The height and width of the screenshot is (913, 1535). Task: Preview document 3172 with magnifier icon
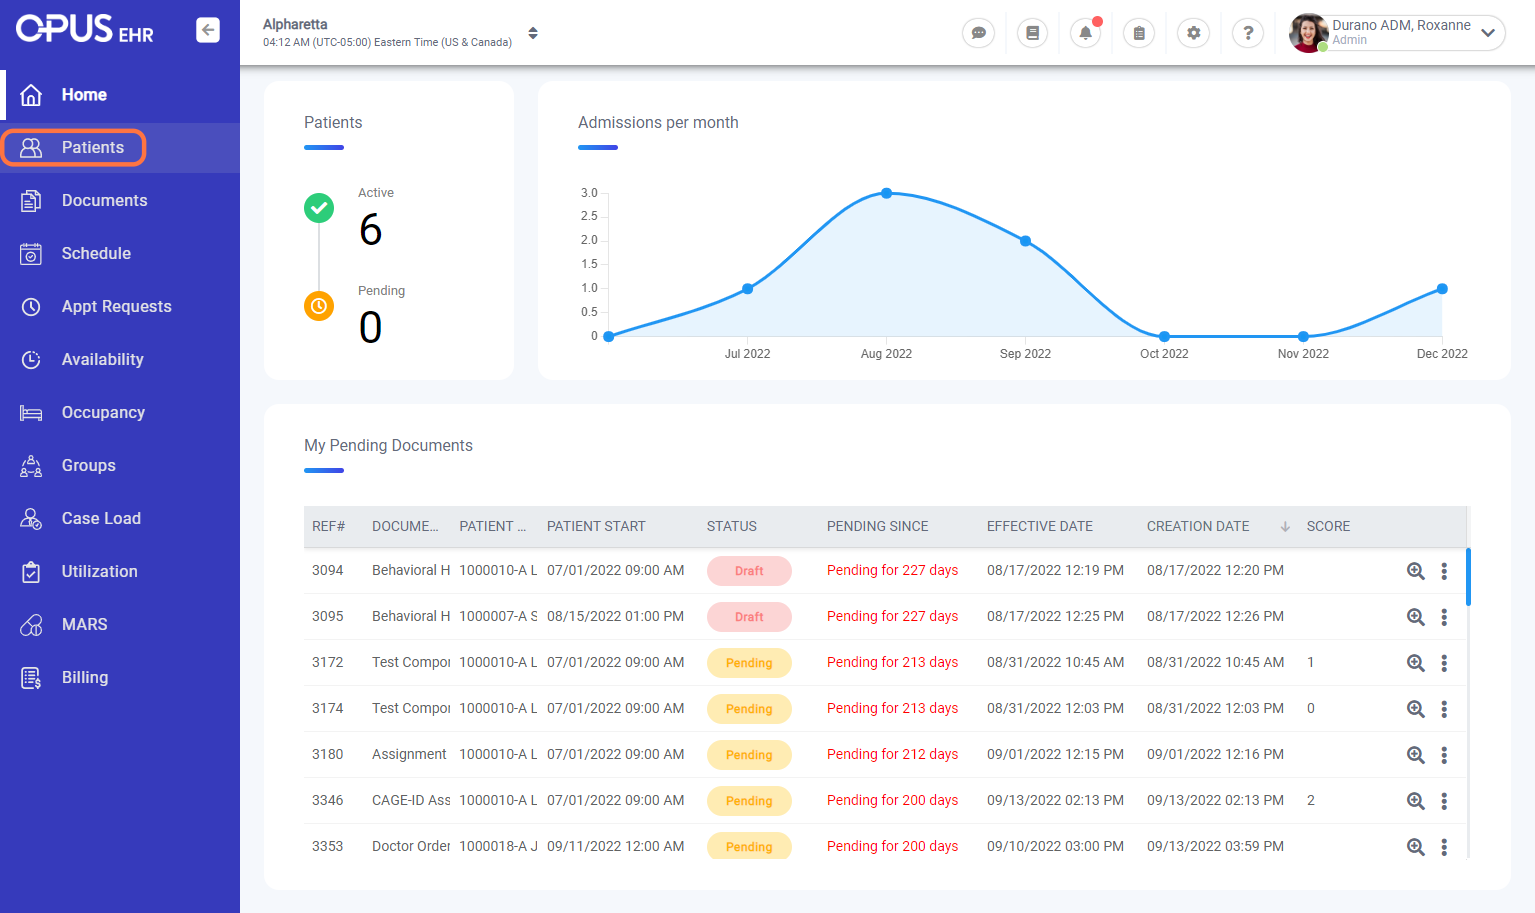point(1416,663)
